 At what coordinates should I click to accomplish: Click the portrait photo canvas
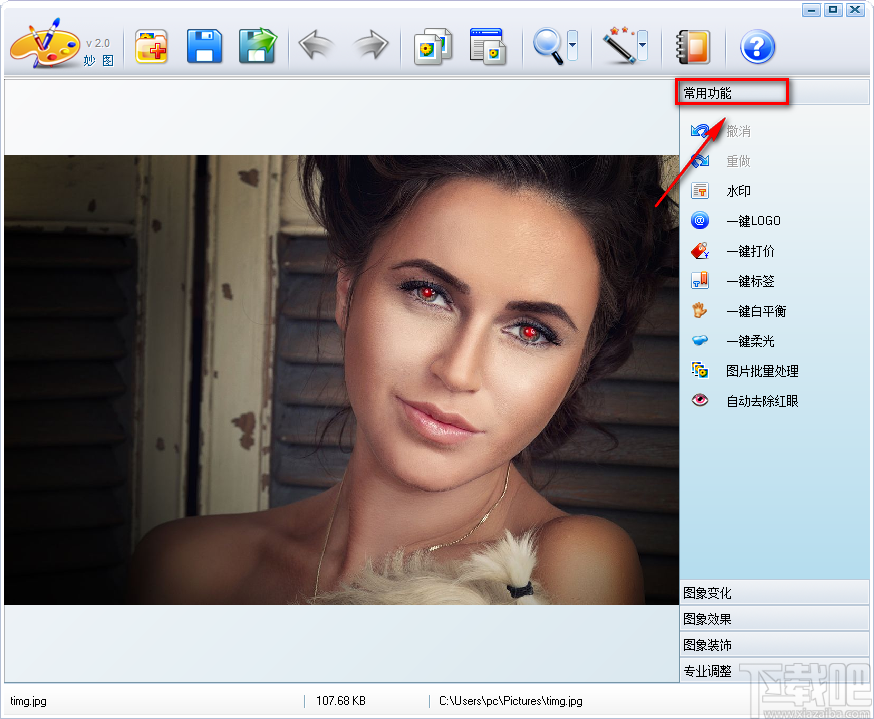tap(341, 380)
